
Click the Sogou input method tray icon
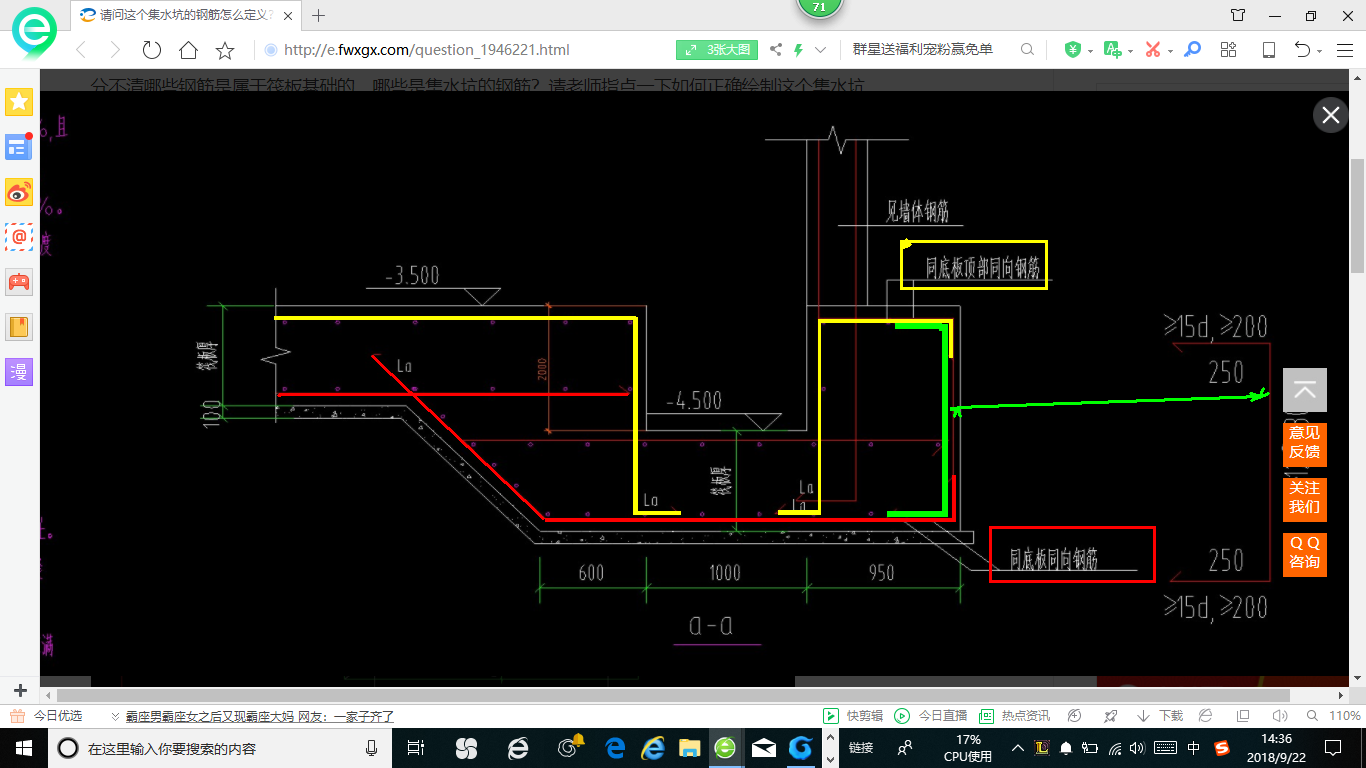[1222, 747]
